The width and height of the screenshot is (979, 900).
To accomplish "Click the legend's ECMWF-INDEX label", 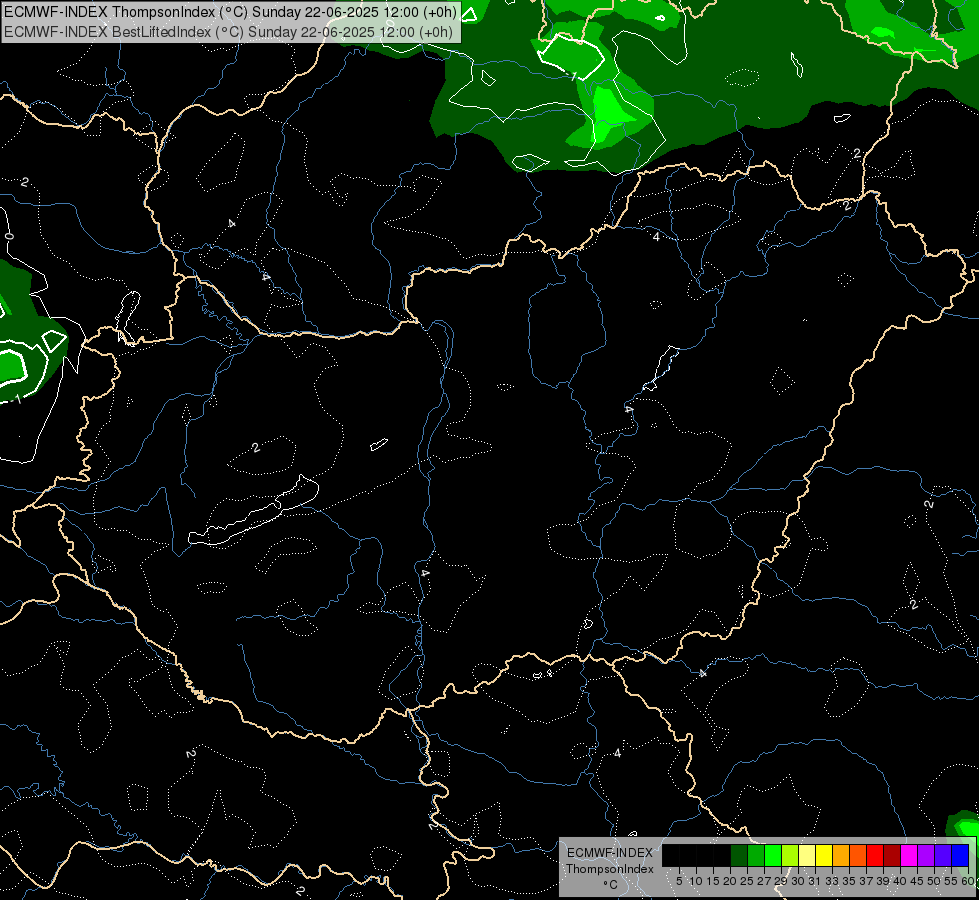I will (x=610, y=853).
